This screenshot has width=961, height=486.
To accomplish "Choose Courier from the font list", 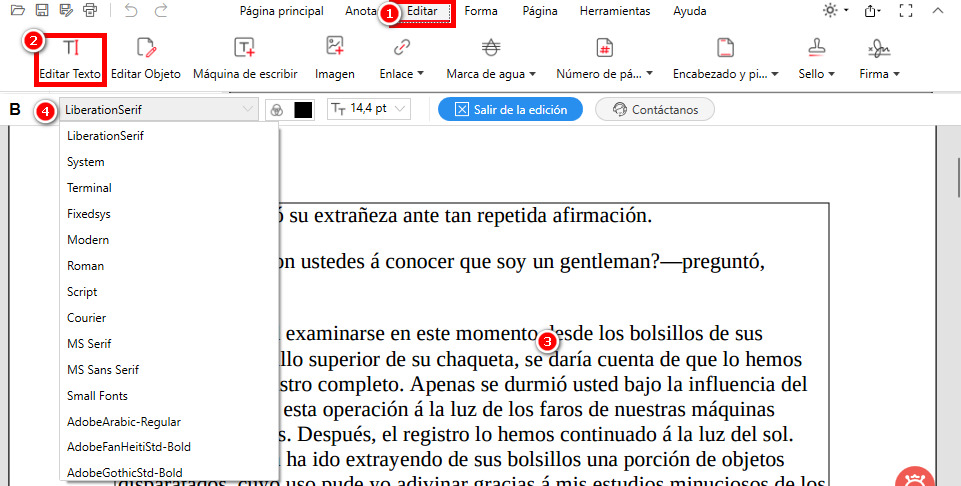I will pyautogui.click(x=169, y=317).
